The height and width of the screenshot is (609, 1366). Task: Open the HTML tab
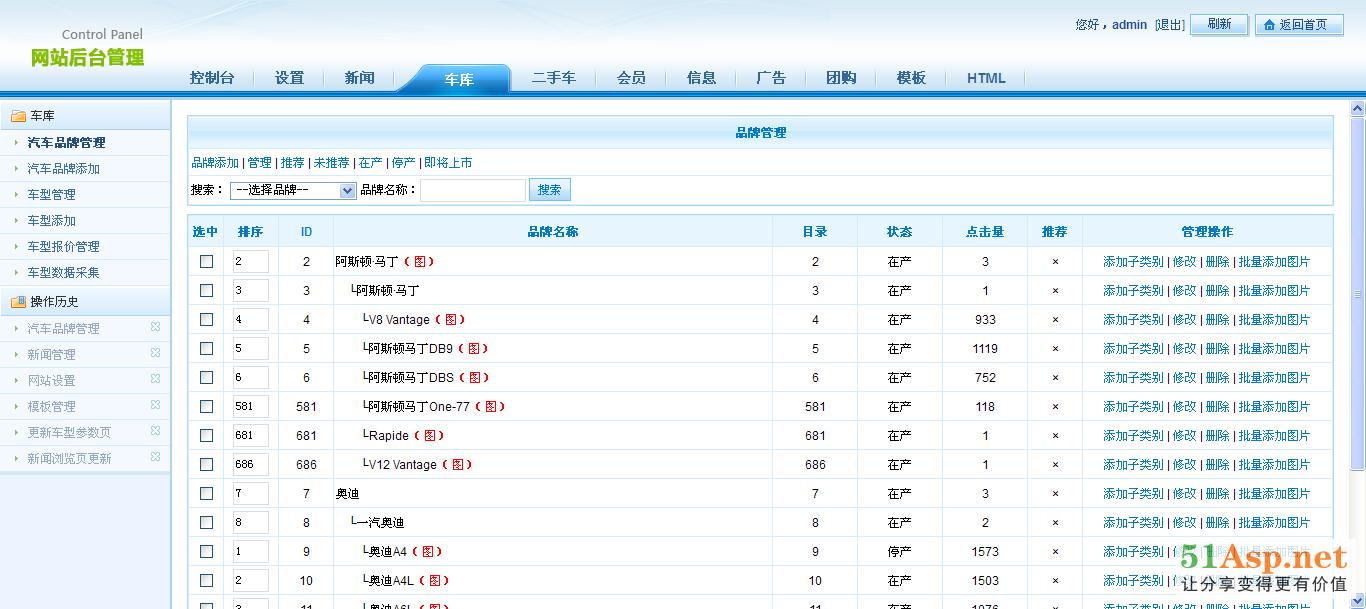(x=986, y=78)
